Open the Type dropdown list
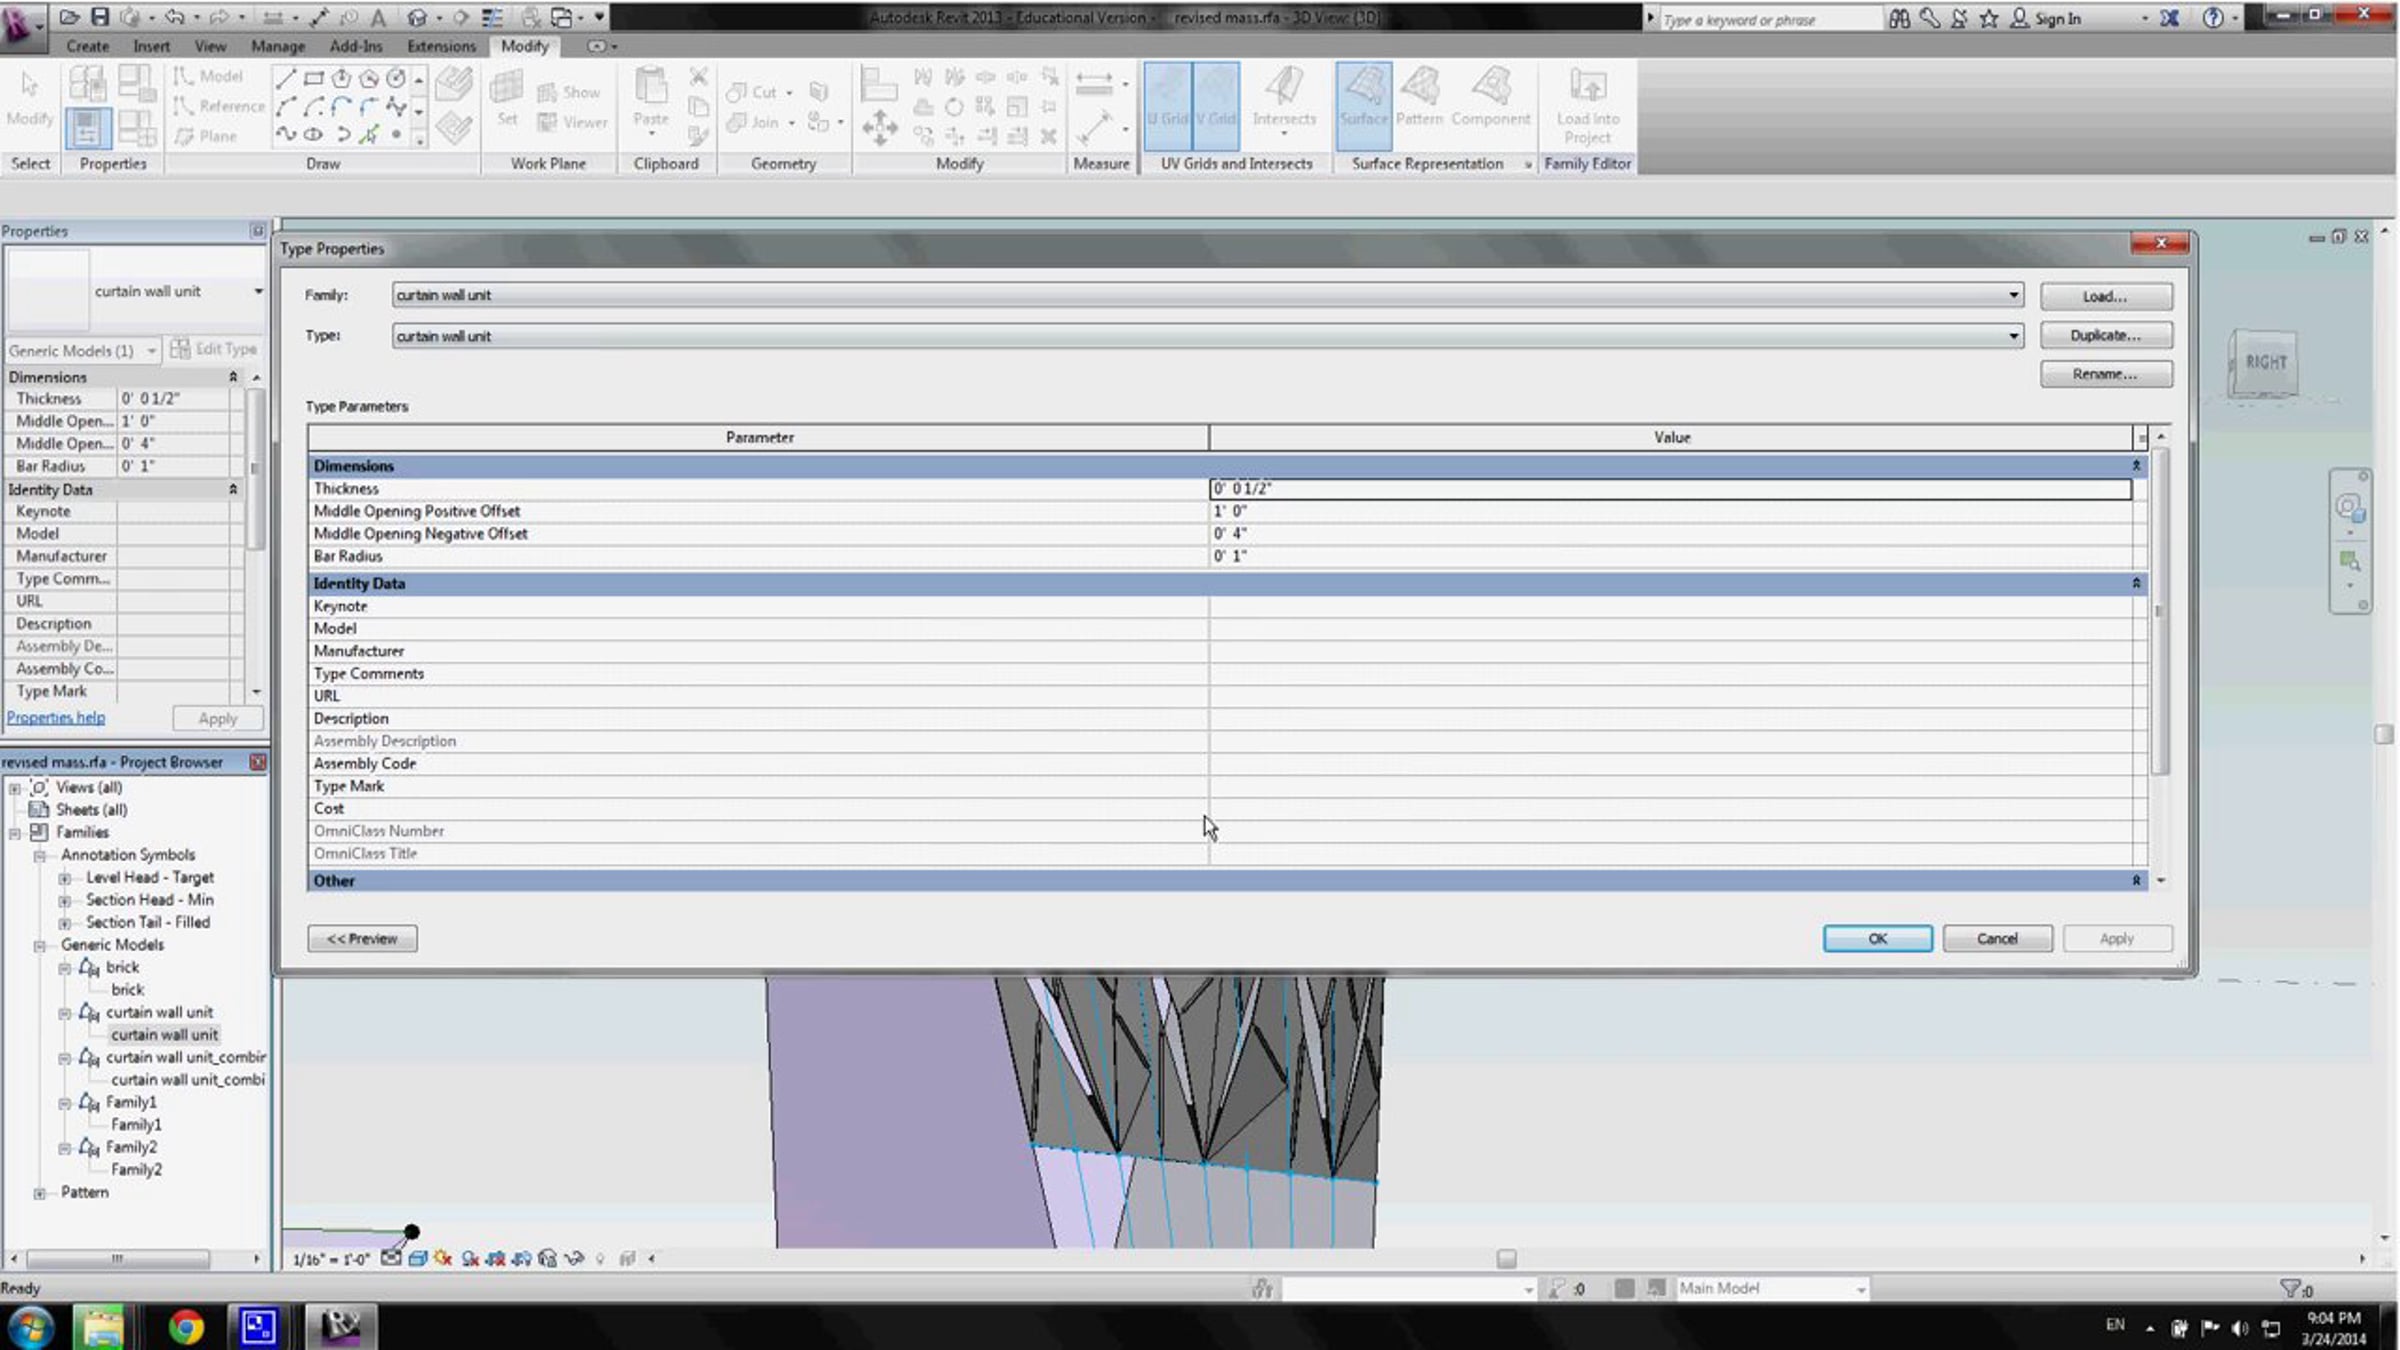 pyautogui.click(x=2013, y=336)
